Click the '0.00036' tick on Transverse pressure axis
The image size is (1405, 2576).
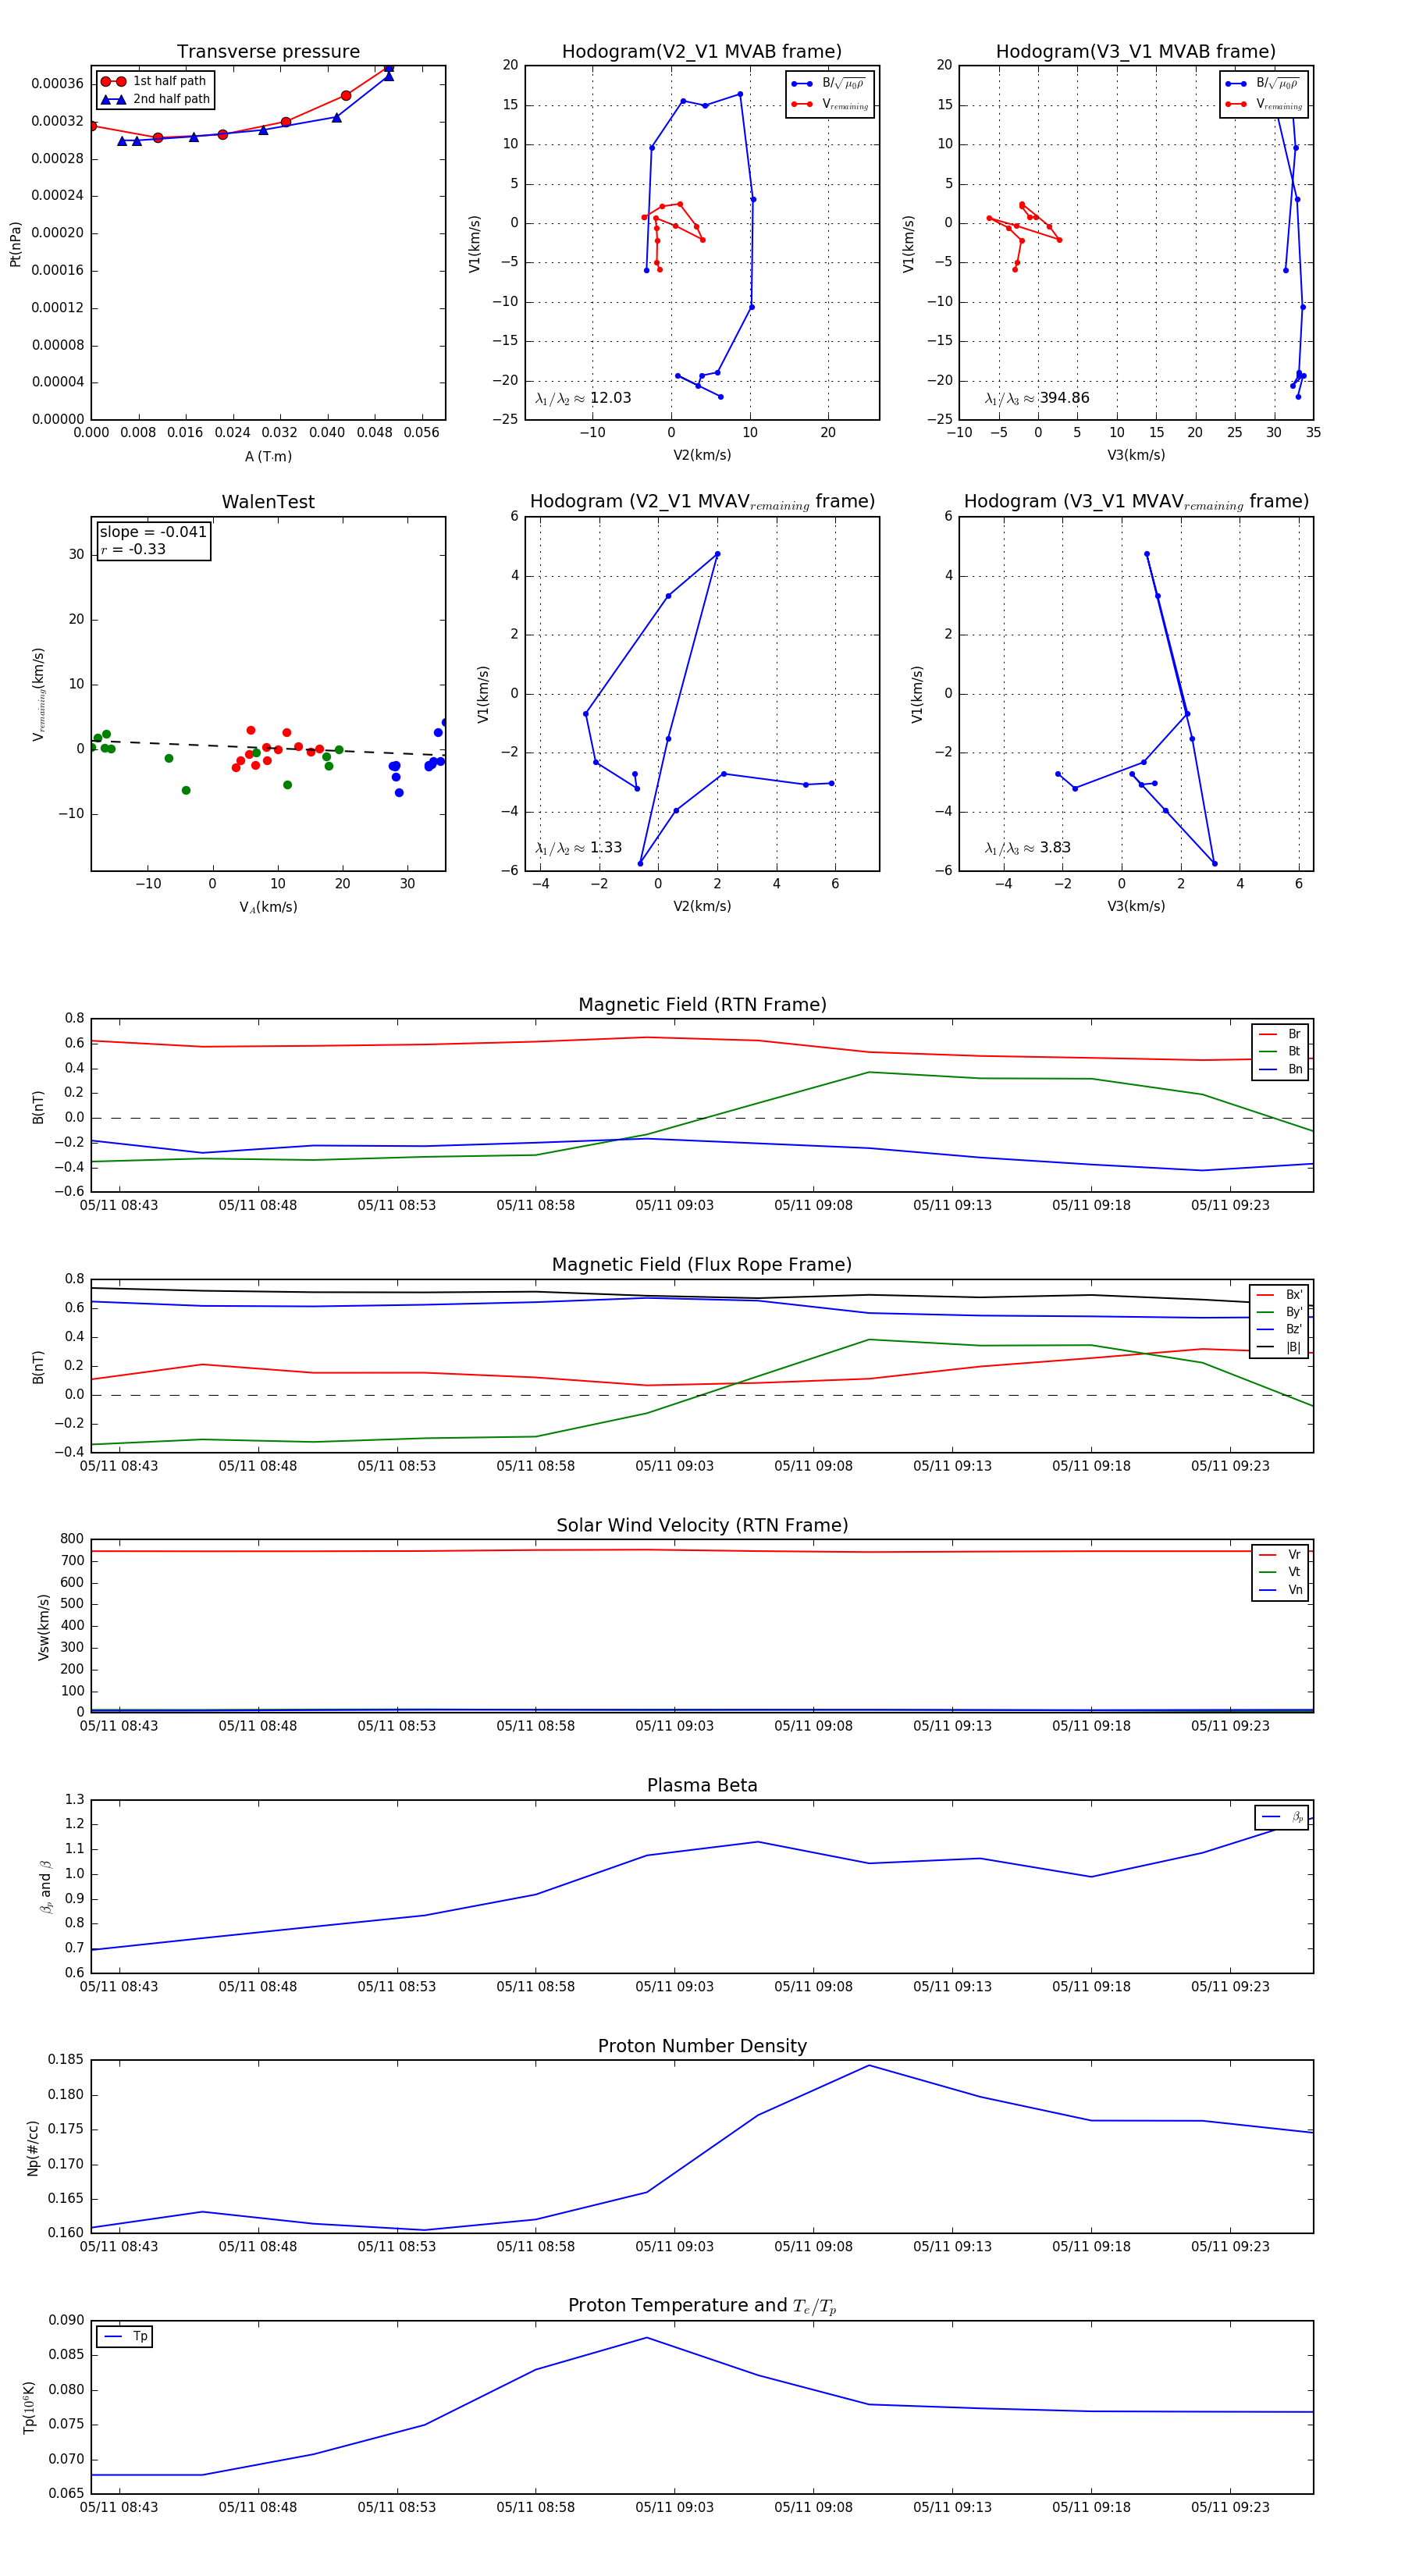(x=58, y=84)
